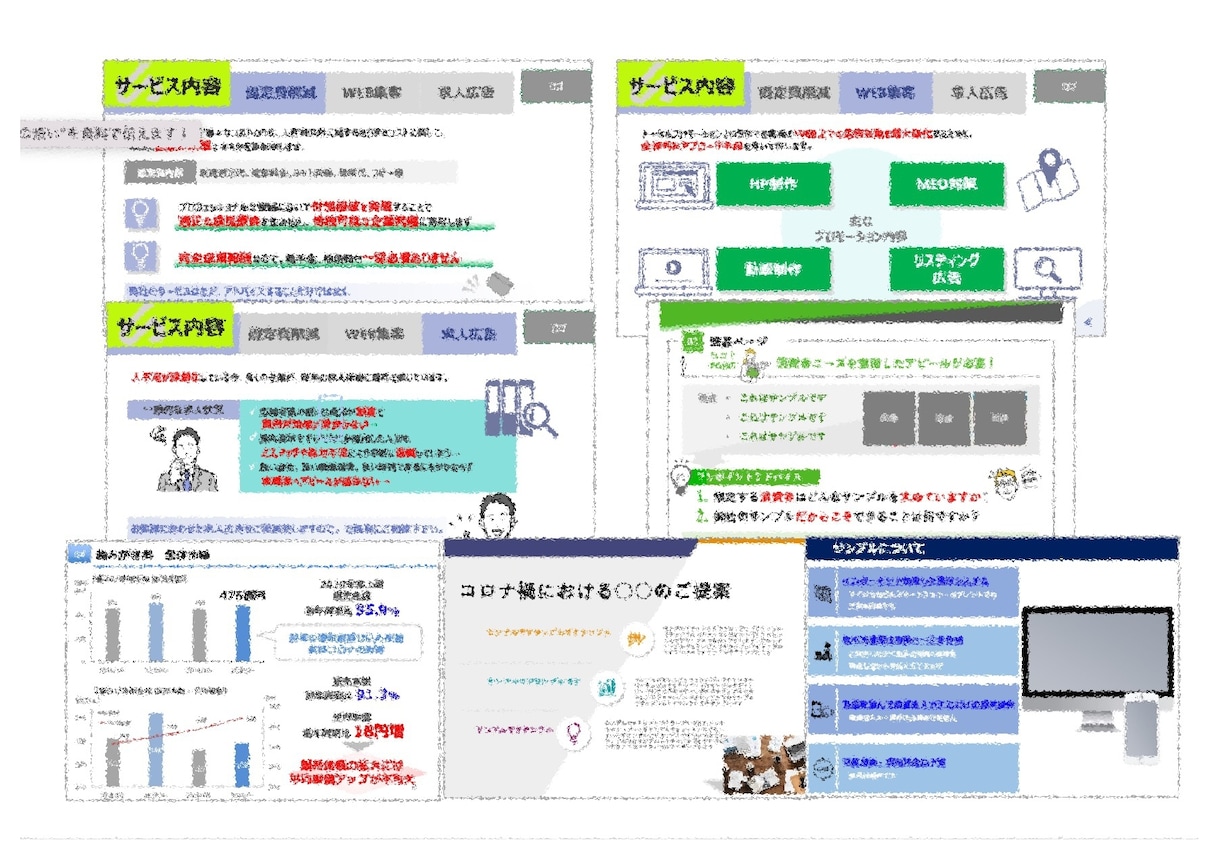The image size is (1220, 863).
Task: Click the purple lightbulb icon on corona slide
Action: (575, 732)
